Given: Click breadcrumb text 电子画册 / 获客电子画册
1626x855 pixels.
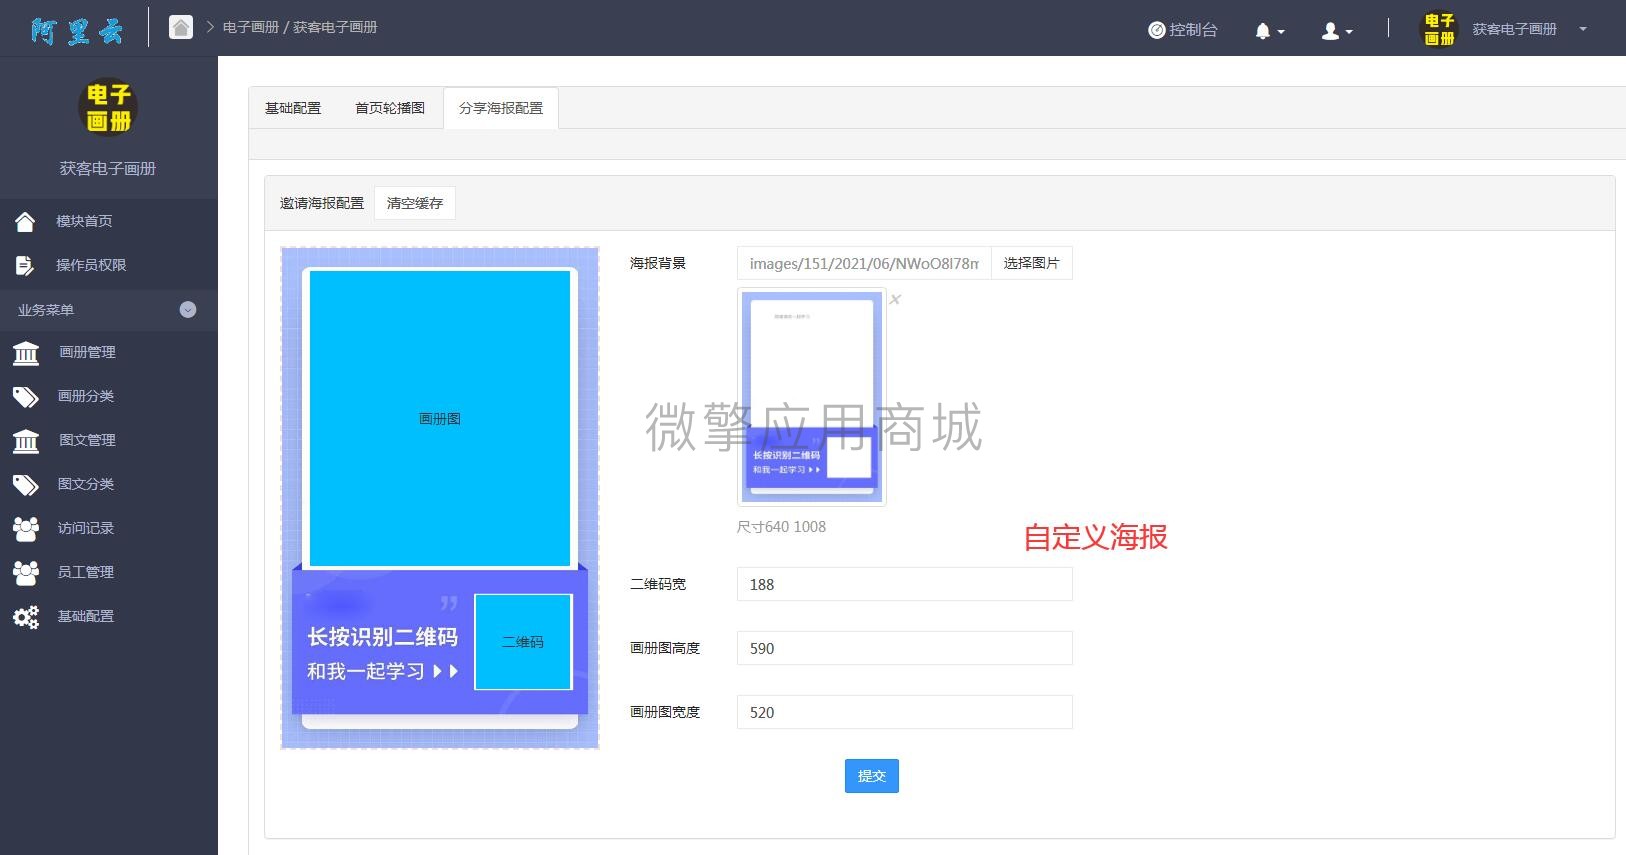Looking at the screenshot, I should click(x=300, y=27).
